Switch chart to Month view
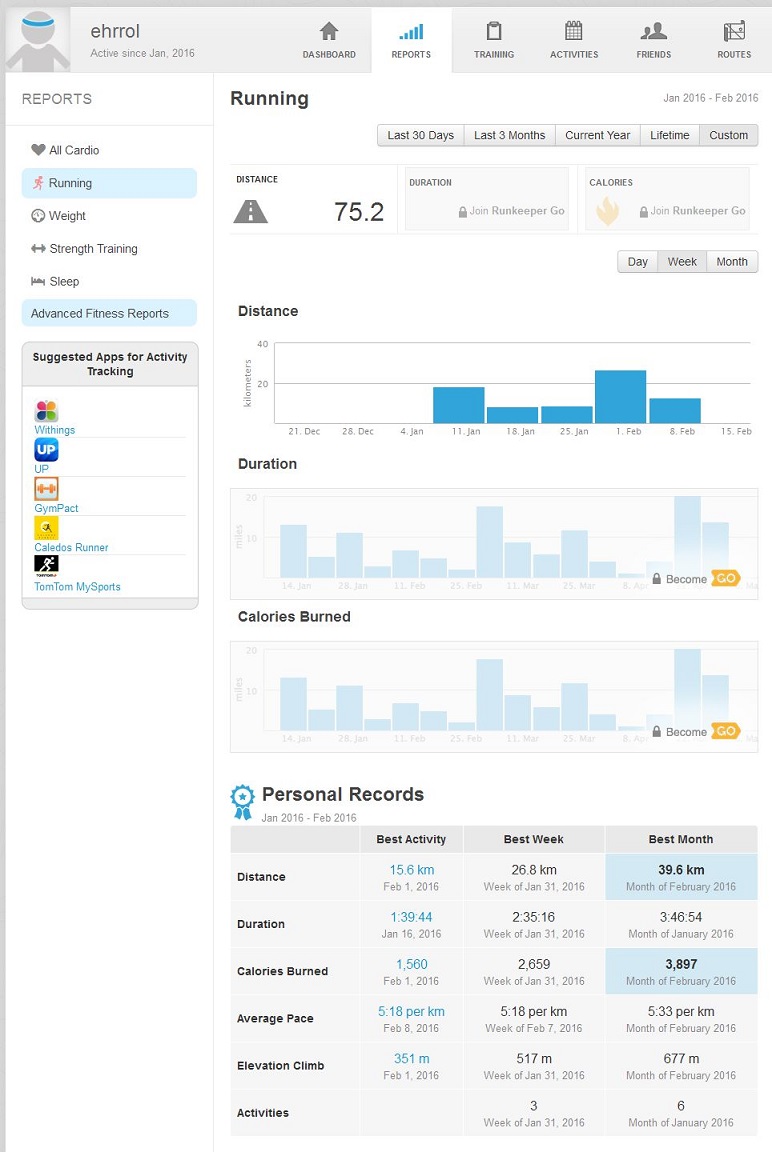 click(x=731, y=262)
